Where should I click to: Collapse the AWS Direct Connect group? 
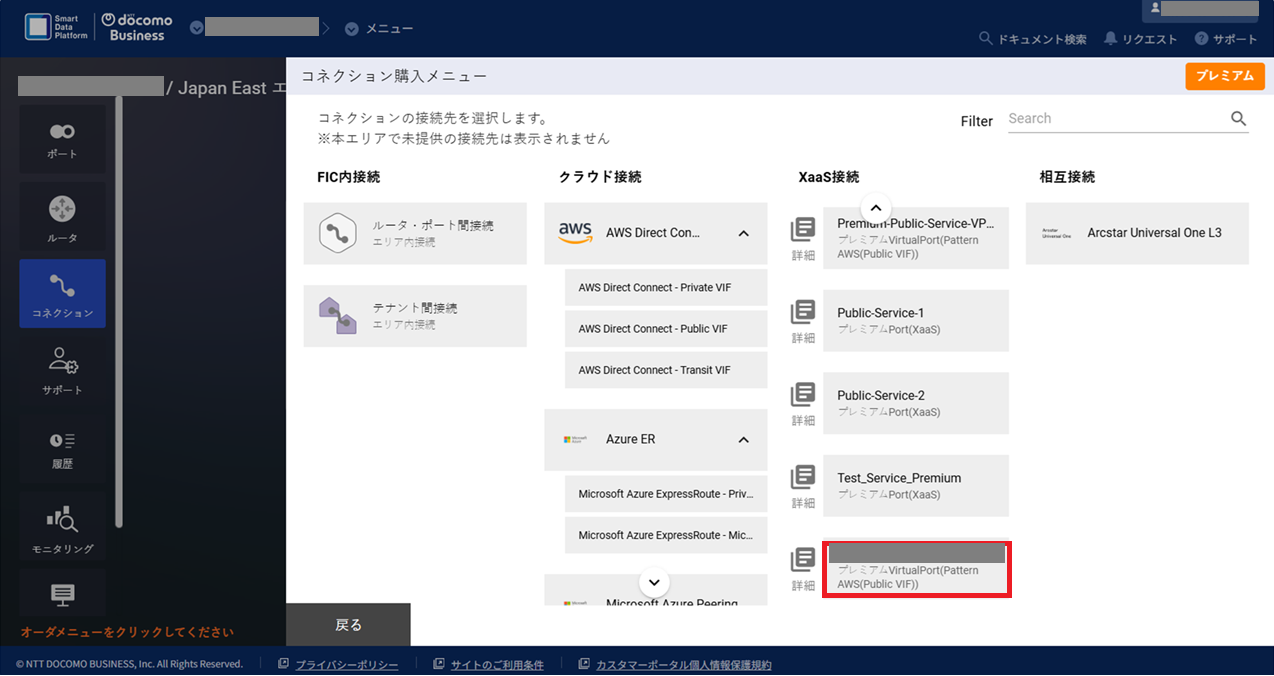(743, 233)
